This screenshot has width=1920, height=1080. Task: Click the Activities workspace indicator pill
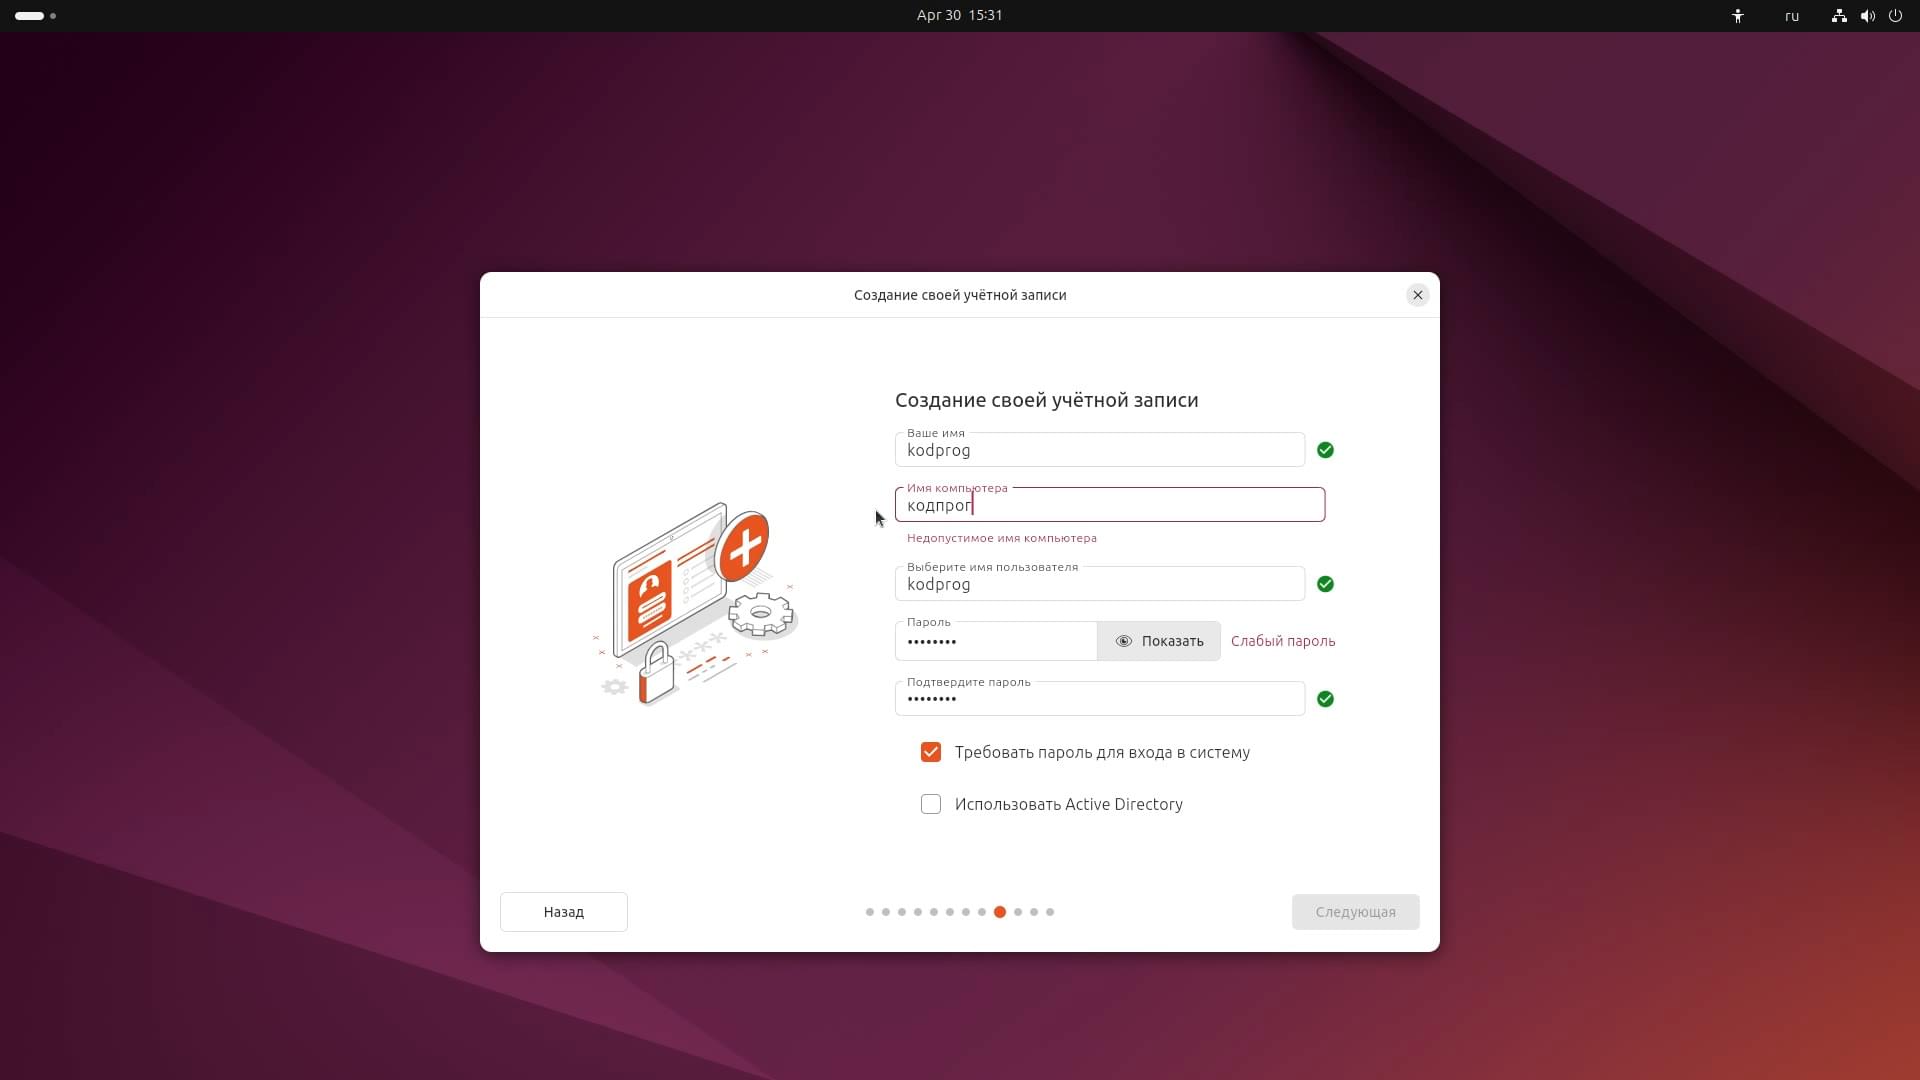click(30, 16)
